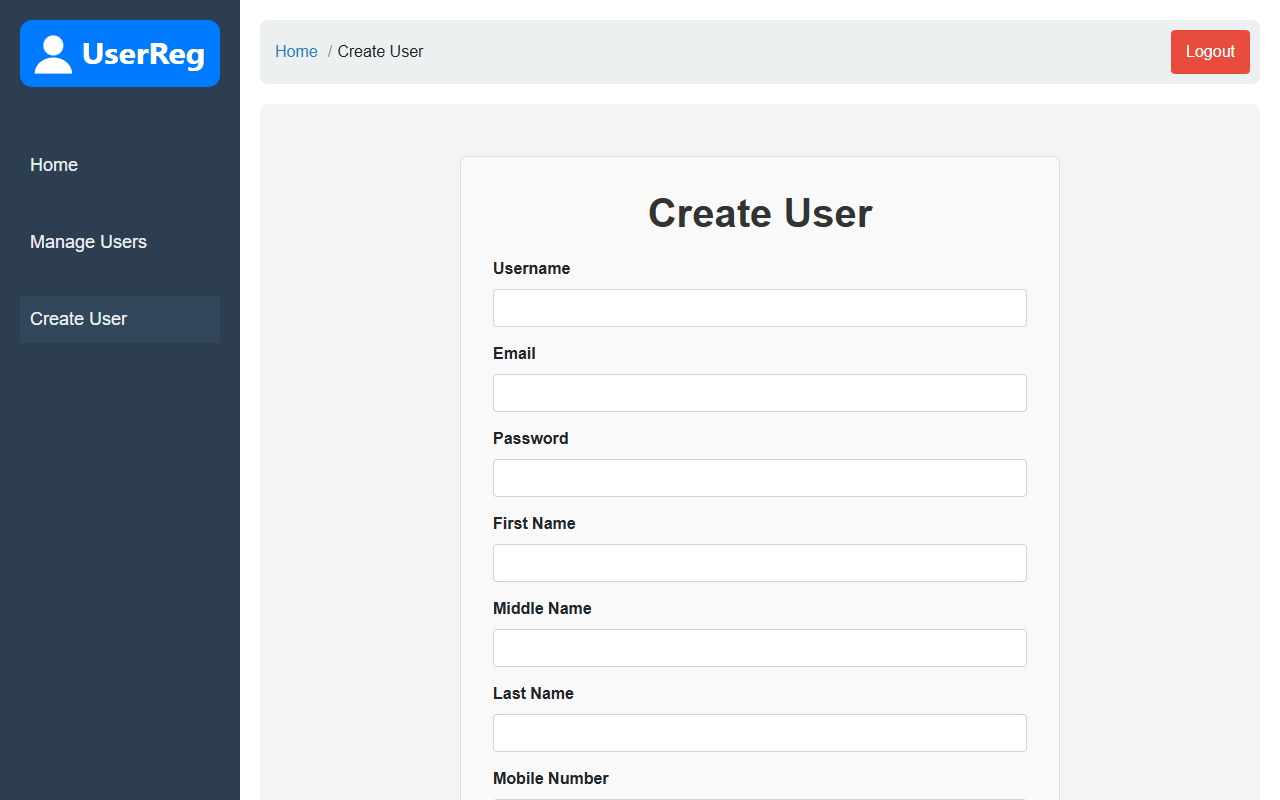Activate the First Name text box

point(760,563)
